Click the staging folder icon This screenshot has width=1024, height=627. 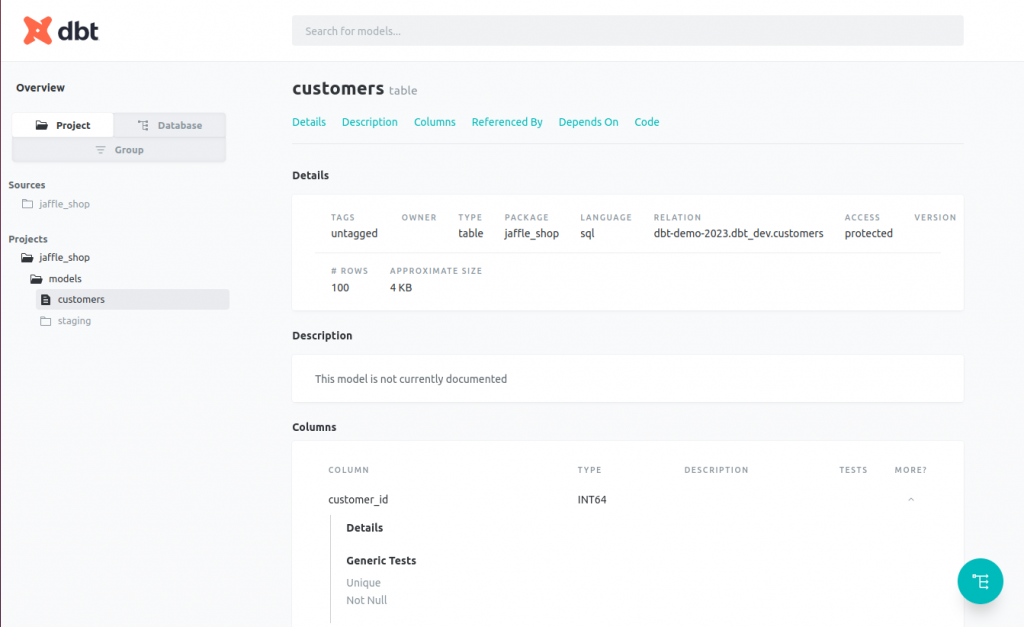pyautogui.click(x=46, y=321)
